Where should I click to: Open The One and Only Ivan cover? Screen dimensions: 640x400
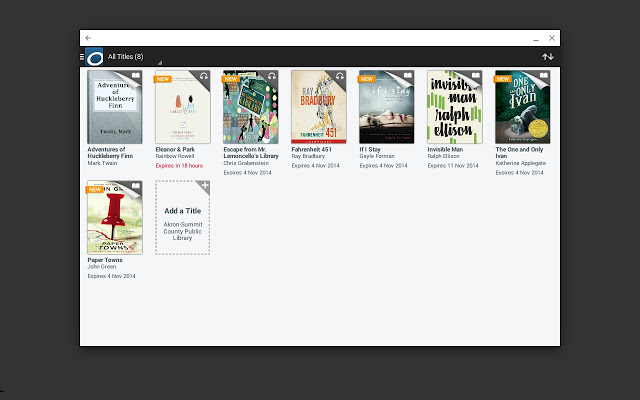pos(522,107)
